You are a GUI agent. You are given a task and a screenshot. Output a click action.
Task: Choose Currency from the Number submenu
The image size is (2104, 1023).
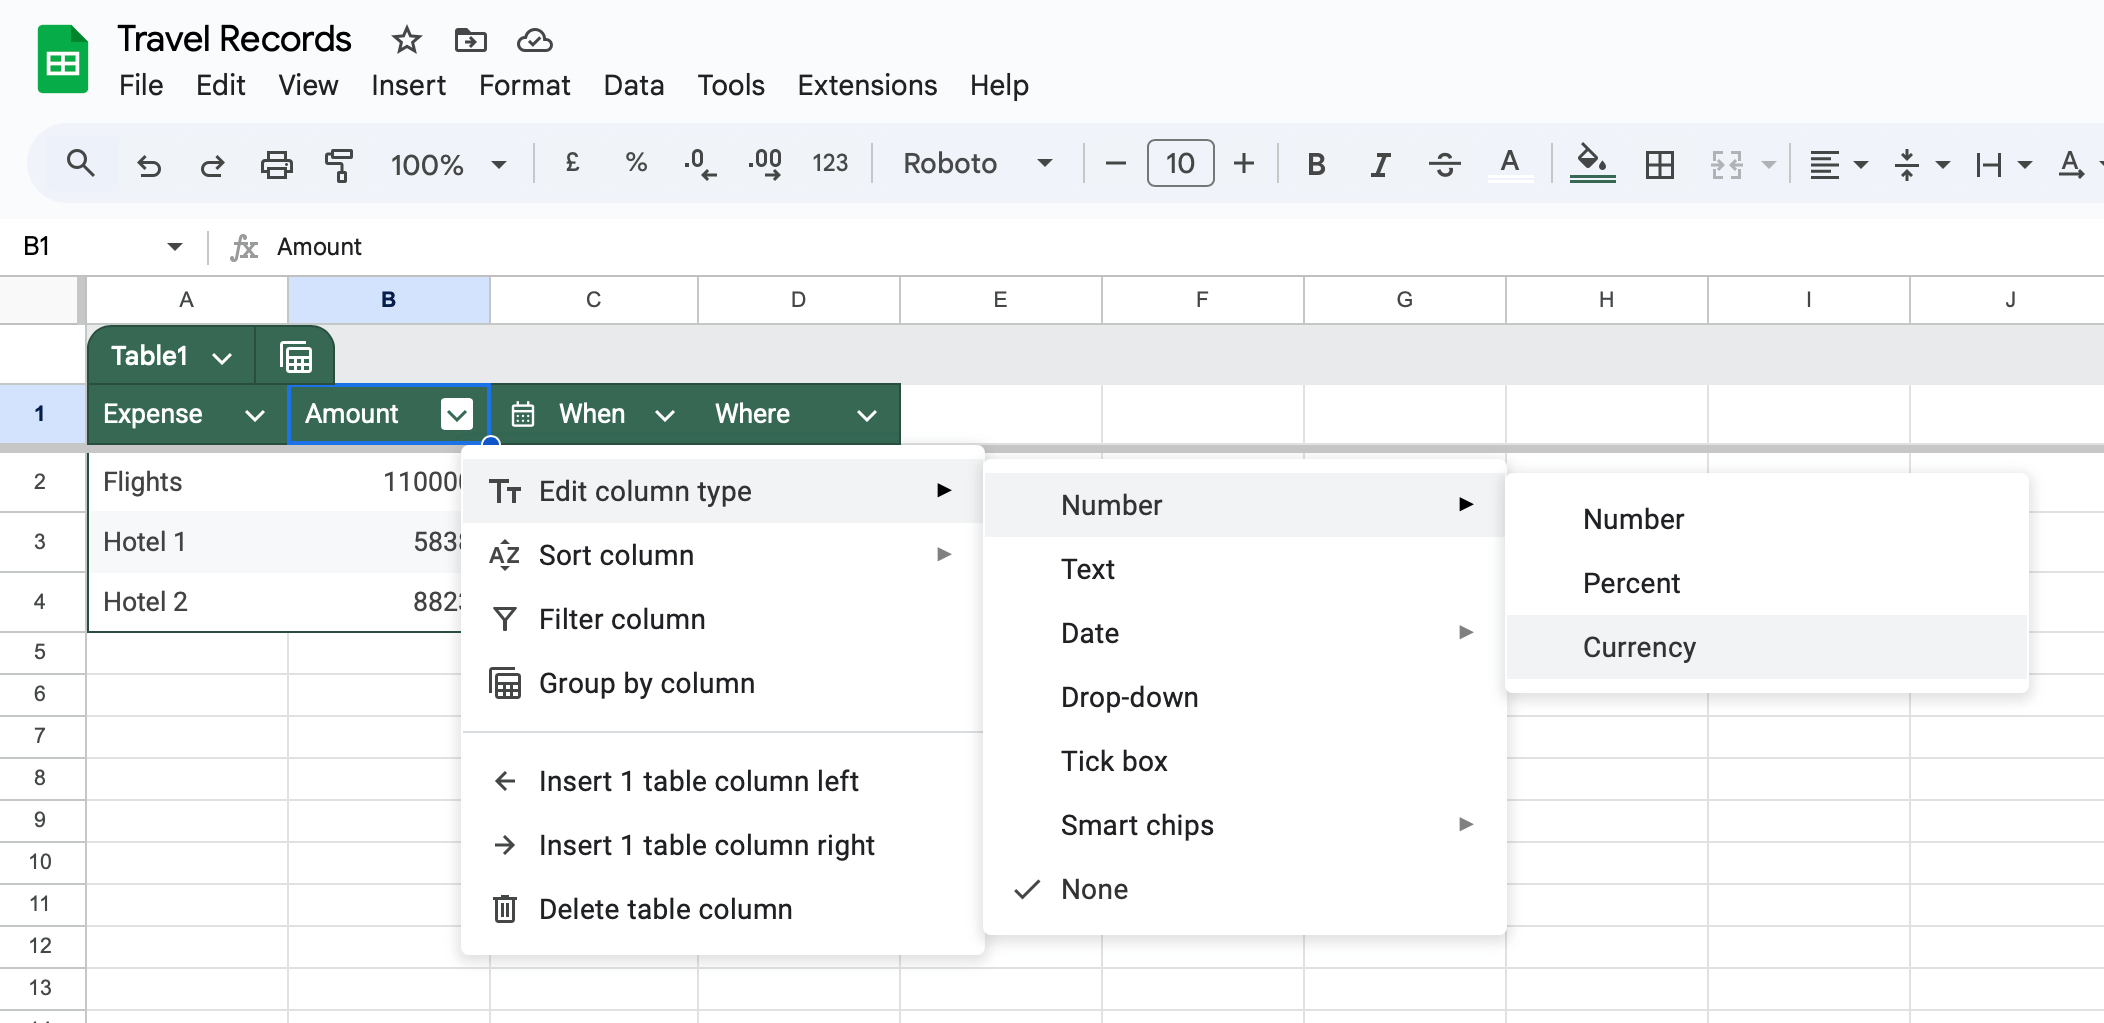coord(1639,647)
